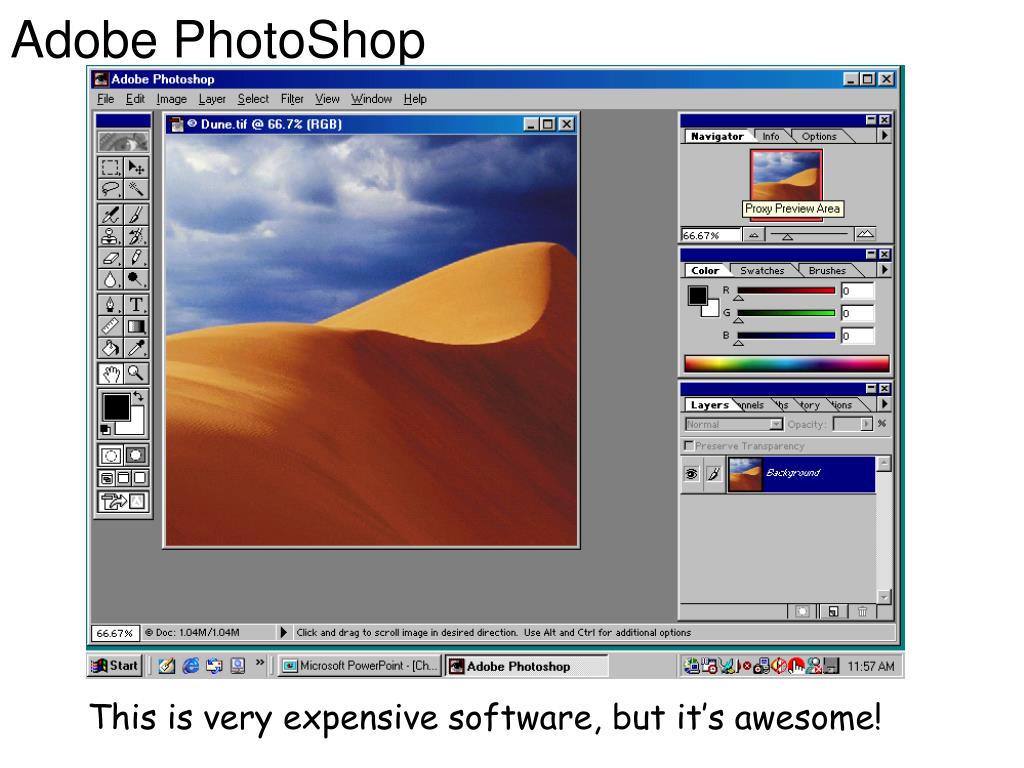Open the Color panel flyout menu arrow
The width and height of the screenshot is (1024, 768).
point(885,270)
